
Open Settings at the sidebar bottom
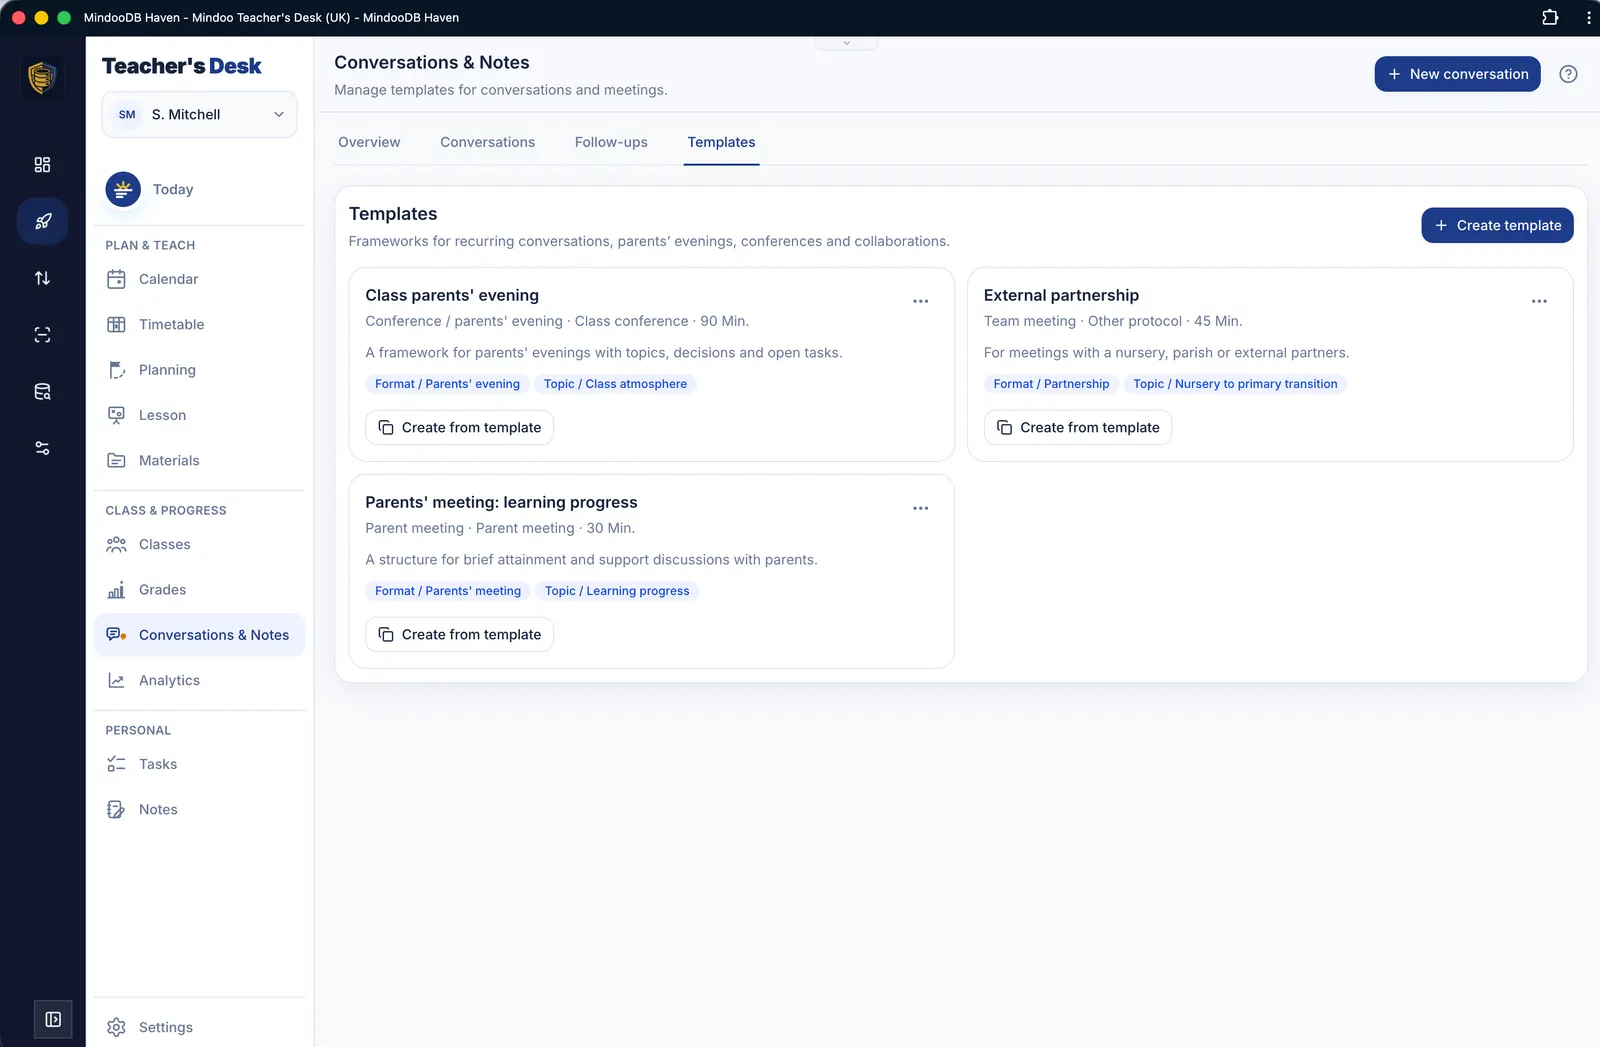tap(200, 1027)
